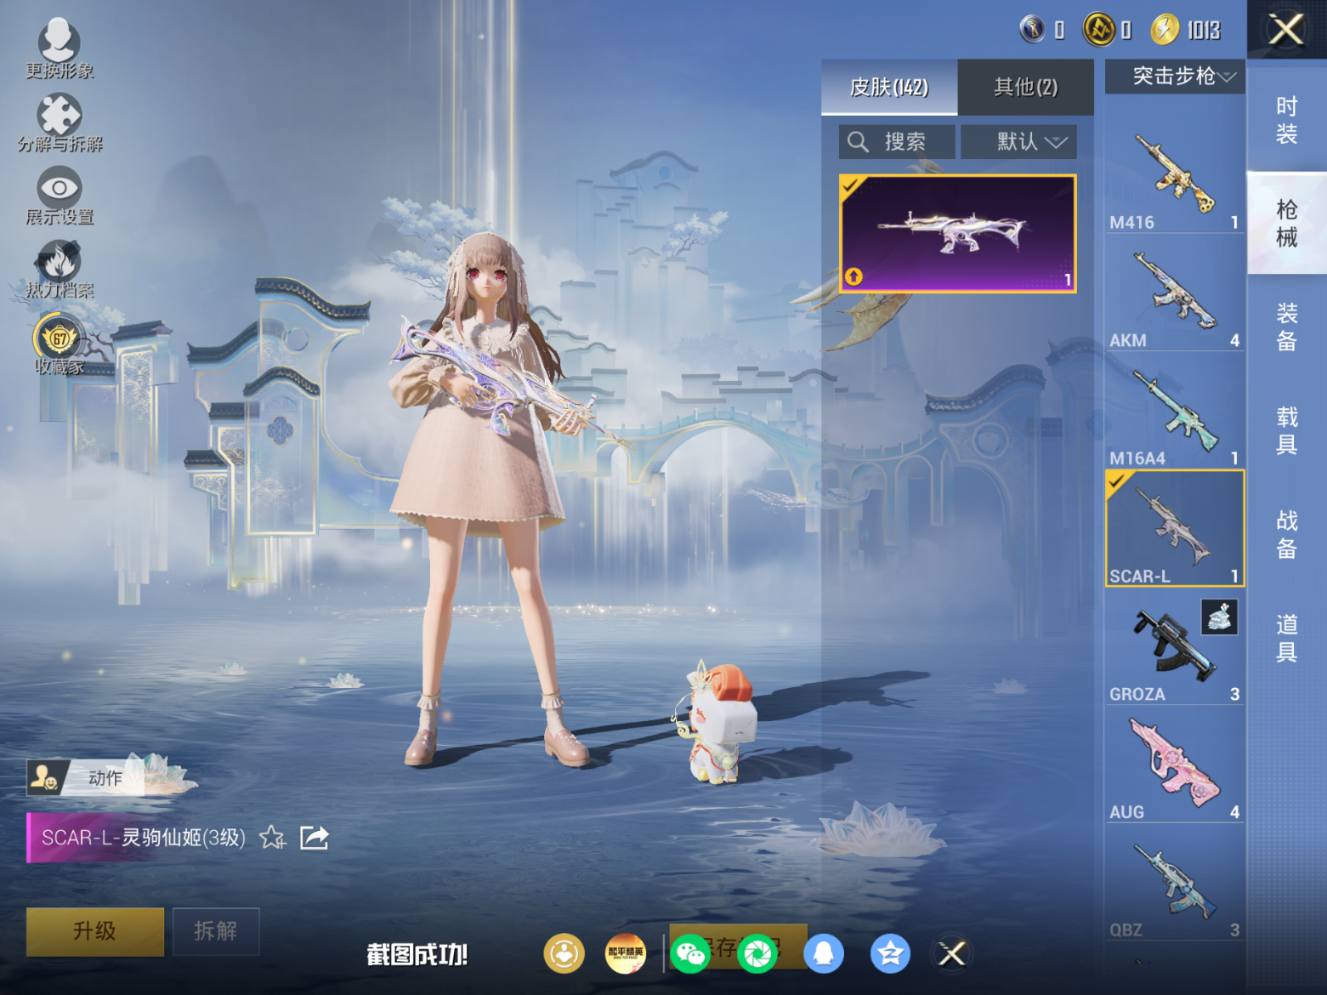The width and height of the screenshot is (1327, 995).
Task: Open the 道具 items tab
Action: click(x=1287, y=639)
